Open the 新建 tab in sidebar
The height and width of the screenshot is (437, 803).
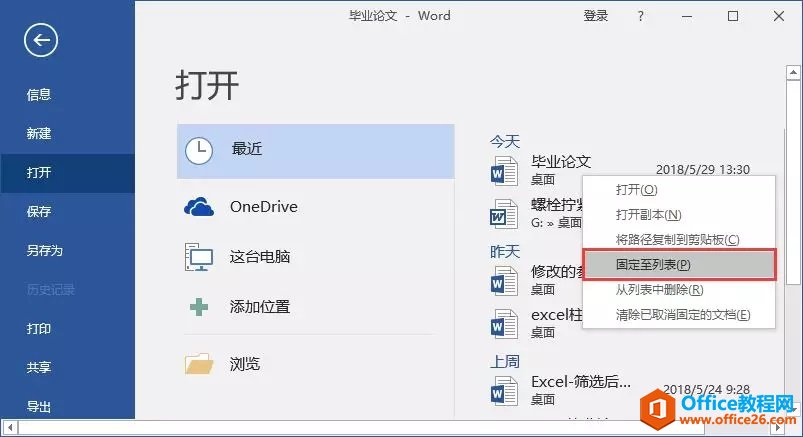[x=39, y=134]
